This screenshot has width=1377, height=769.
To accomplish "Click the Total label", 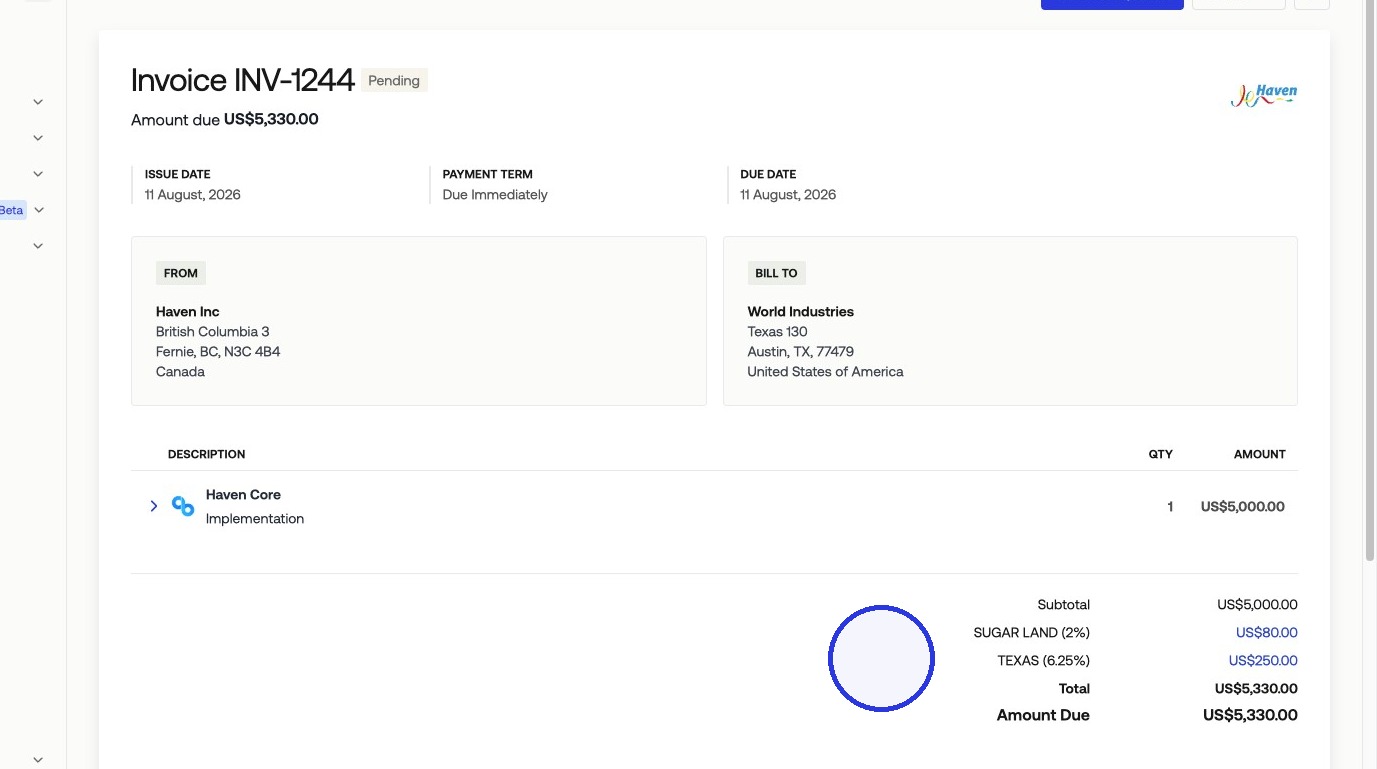I will (1075, 688).
